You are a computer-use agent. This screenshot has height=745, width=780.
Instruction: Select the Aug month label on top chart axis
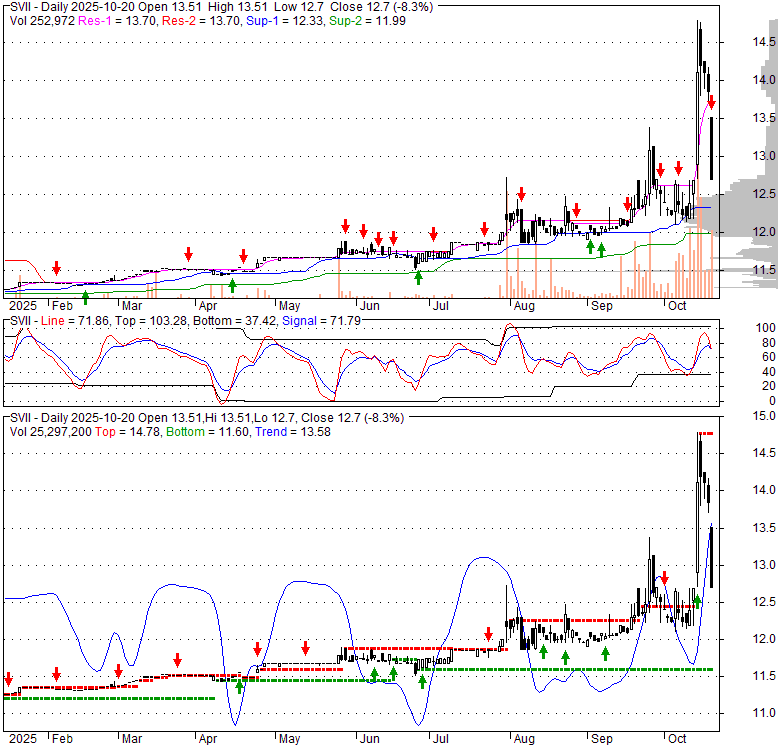tap(519, 305)
